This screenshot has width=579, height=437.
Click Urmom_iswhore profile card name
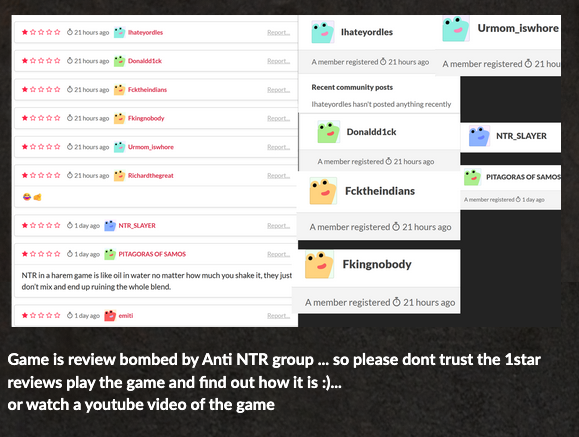click(x=518, y=28)
